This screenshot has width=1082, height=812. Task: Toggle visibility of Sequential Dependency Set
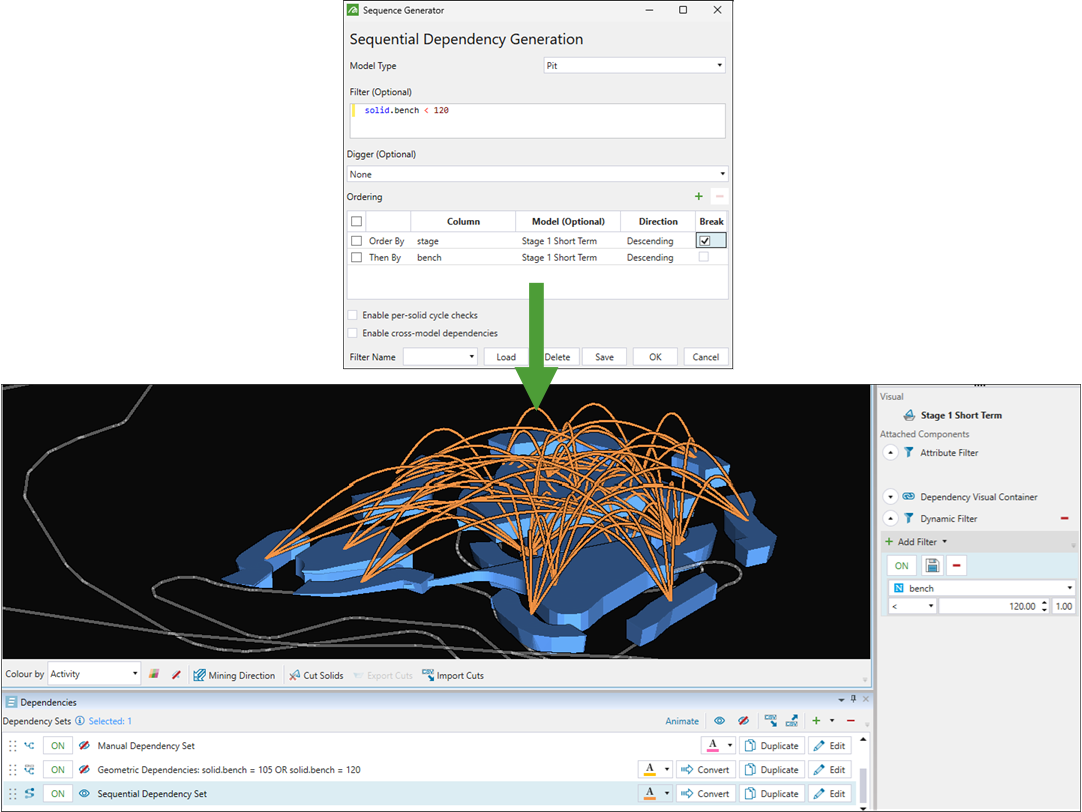(x=84, y=794)
